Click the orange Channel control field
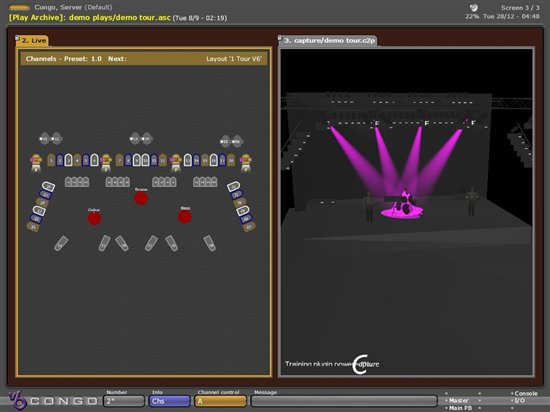The width and height of the screenshot is (550, 412). point(220,401)
